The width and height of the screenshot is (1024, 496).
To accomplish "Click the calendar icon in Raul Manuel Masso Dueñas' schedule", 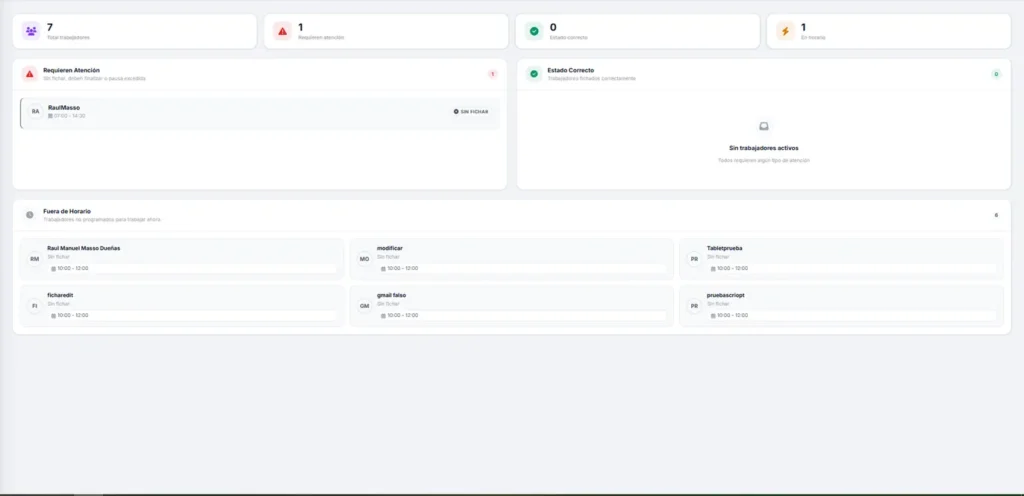I will point(54,269).
